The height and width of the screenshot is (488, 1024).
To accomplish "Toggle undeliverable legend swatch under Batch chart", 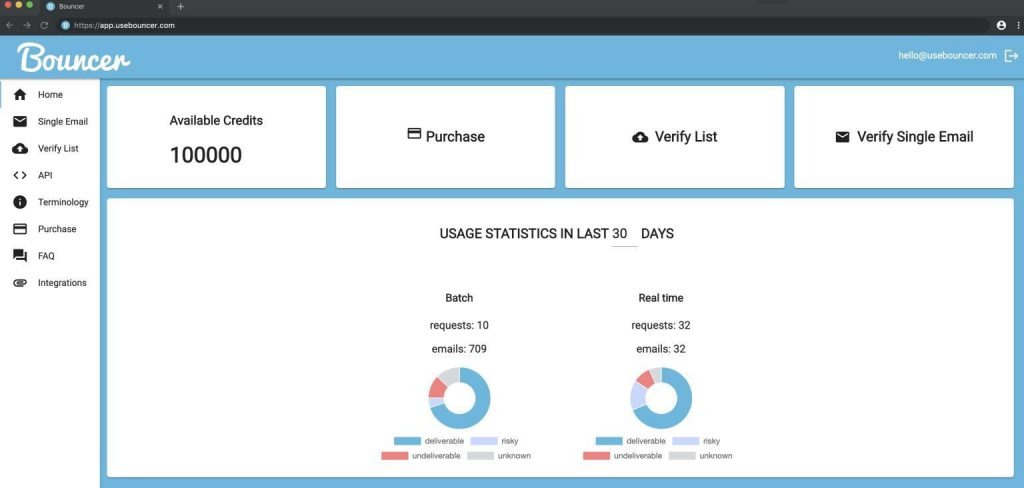I will click(x=394, y=456).
